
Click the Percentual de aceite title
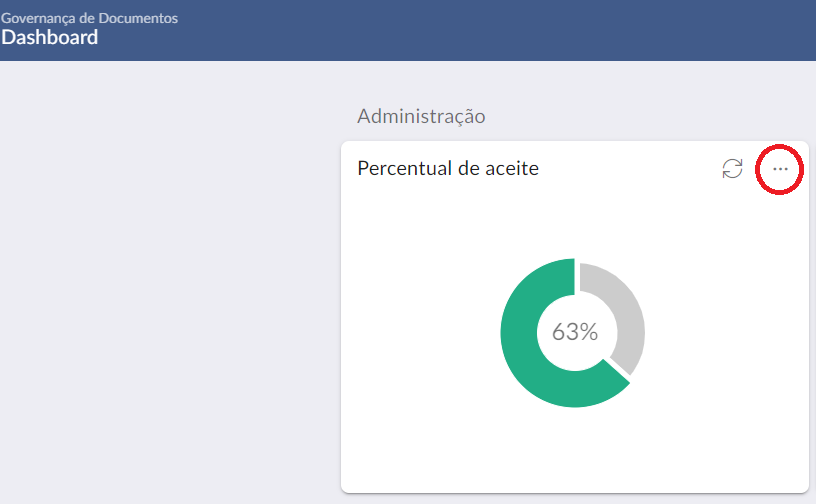coord(448,168)
